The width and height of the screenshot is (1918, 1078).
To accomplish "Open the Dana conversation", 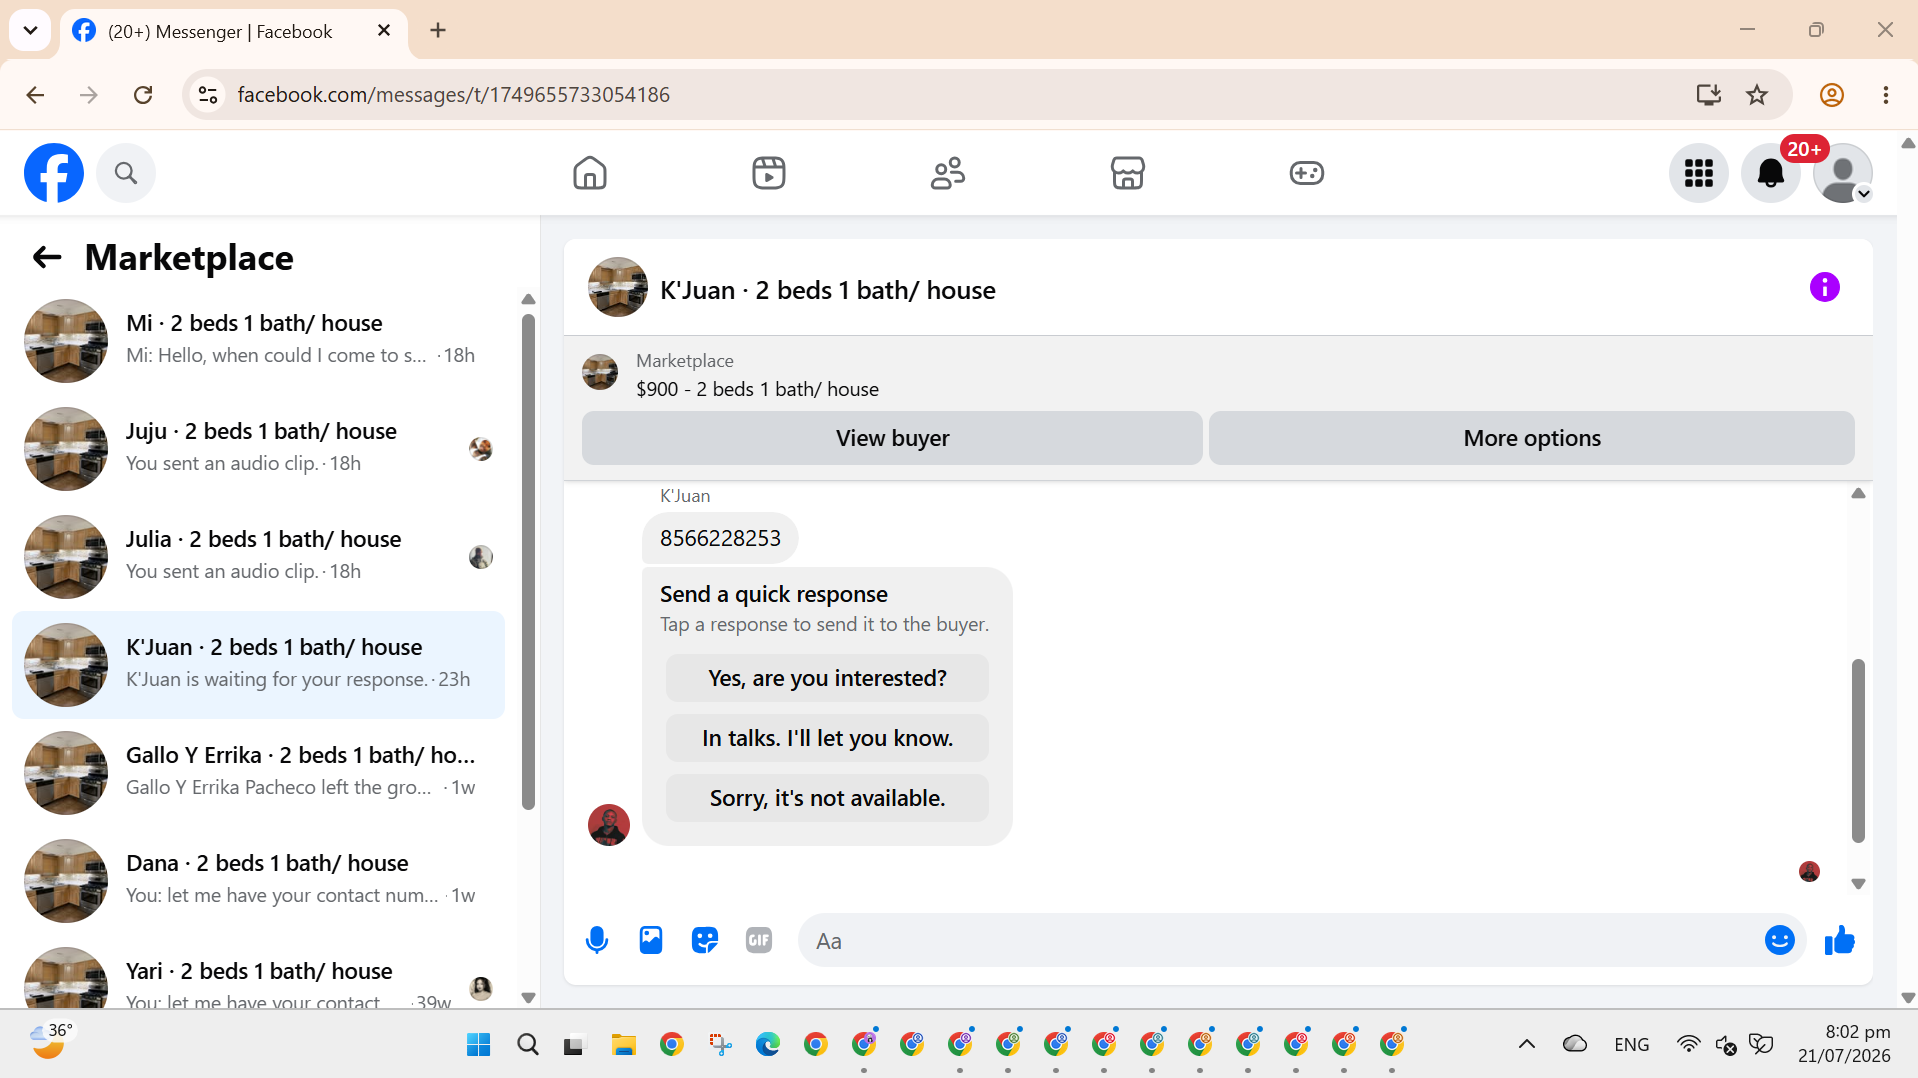I will click(x=258, y=881).
